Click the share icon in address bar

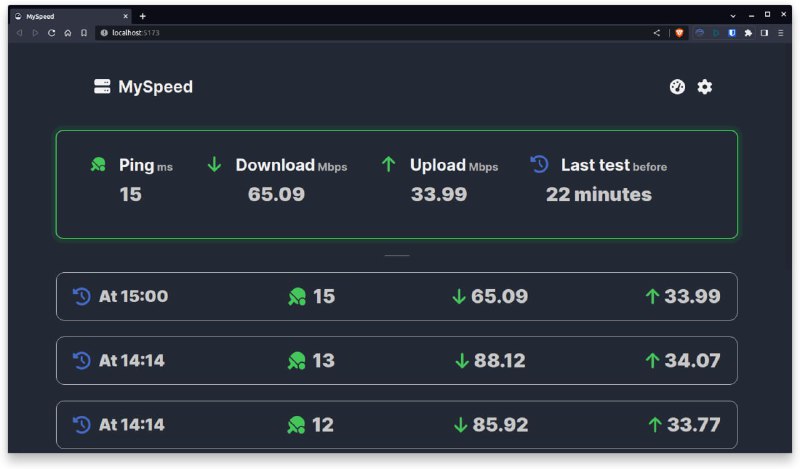(657, 33)
